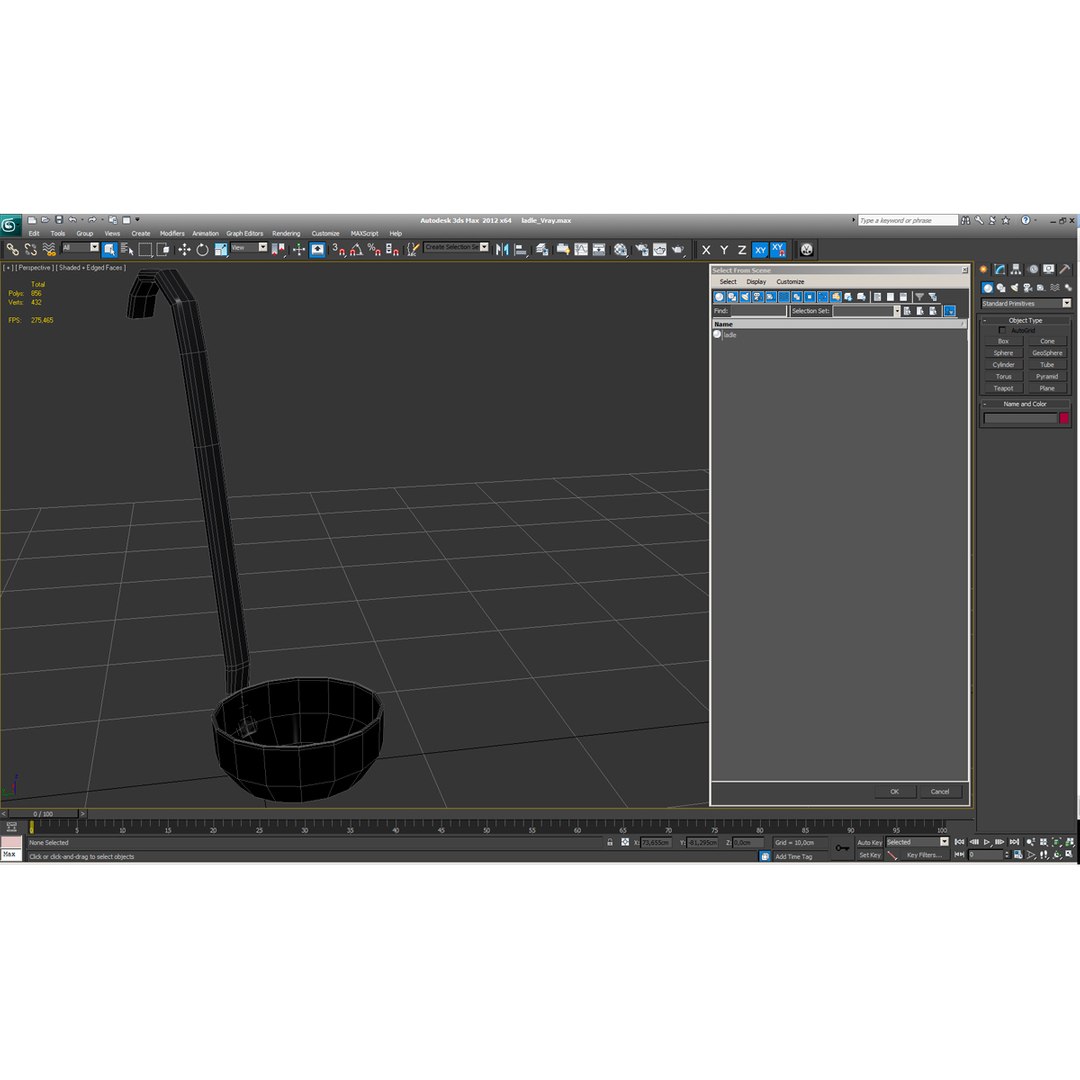Select the Shapes category icon
Viewport: 1080px width, 1080px height.
pyautogui.click(x=1001, y=288)
